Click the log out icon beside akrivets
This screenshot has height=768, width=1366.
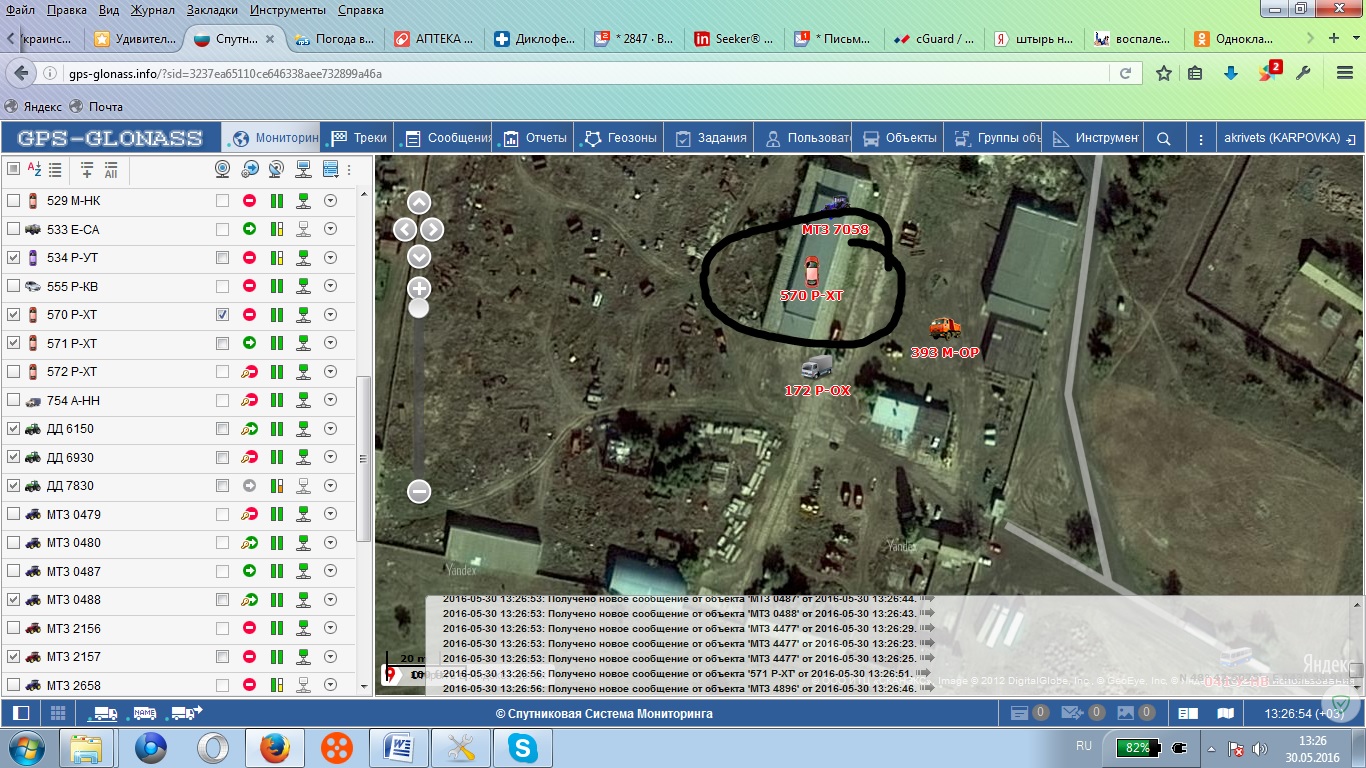(x=1351, y=138)
